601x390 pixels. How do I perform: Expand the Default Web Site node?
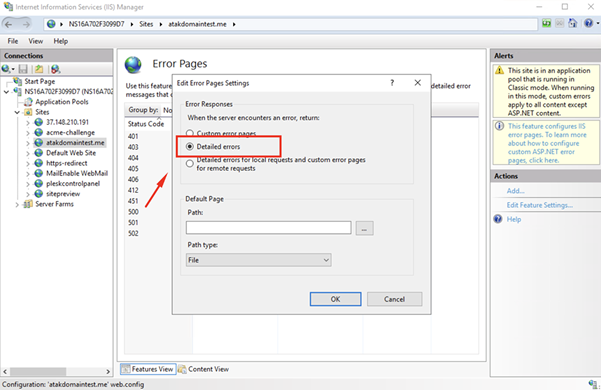pos(28,153)
